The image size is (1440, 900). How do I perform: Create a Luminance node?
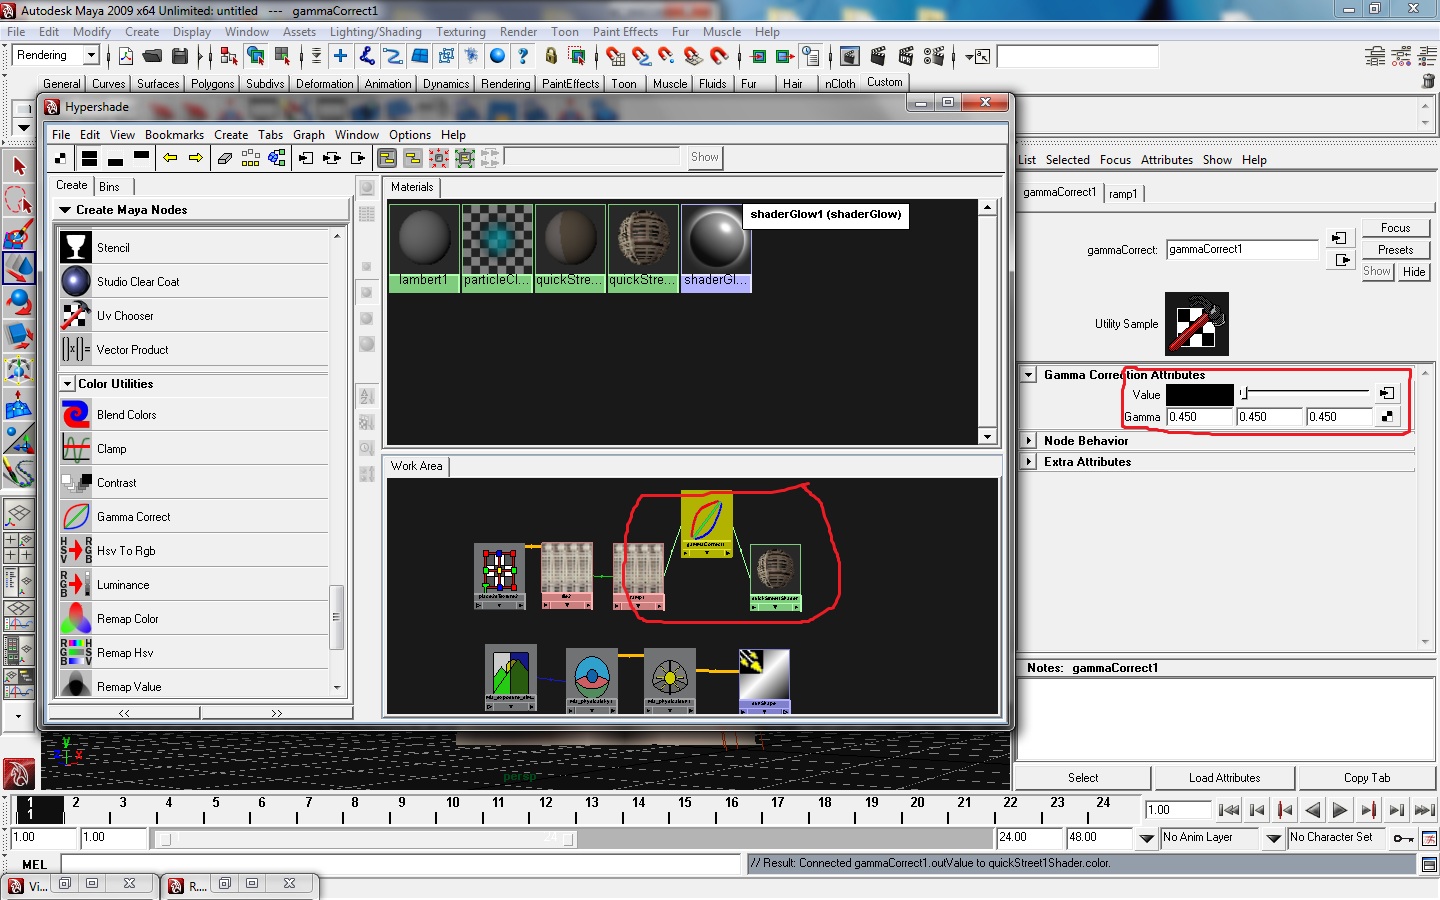pos(194,585)
